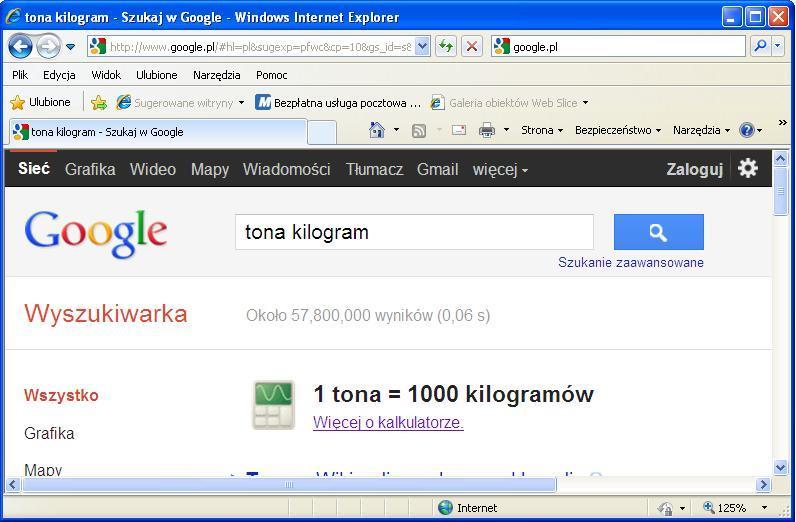The image size is (796, 522).
Task: Go to Wideo in Google top bar
Action: pyautogui.click(x=153, y=169)
